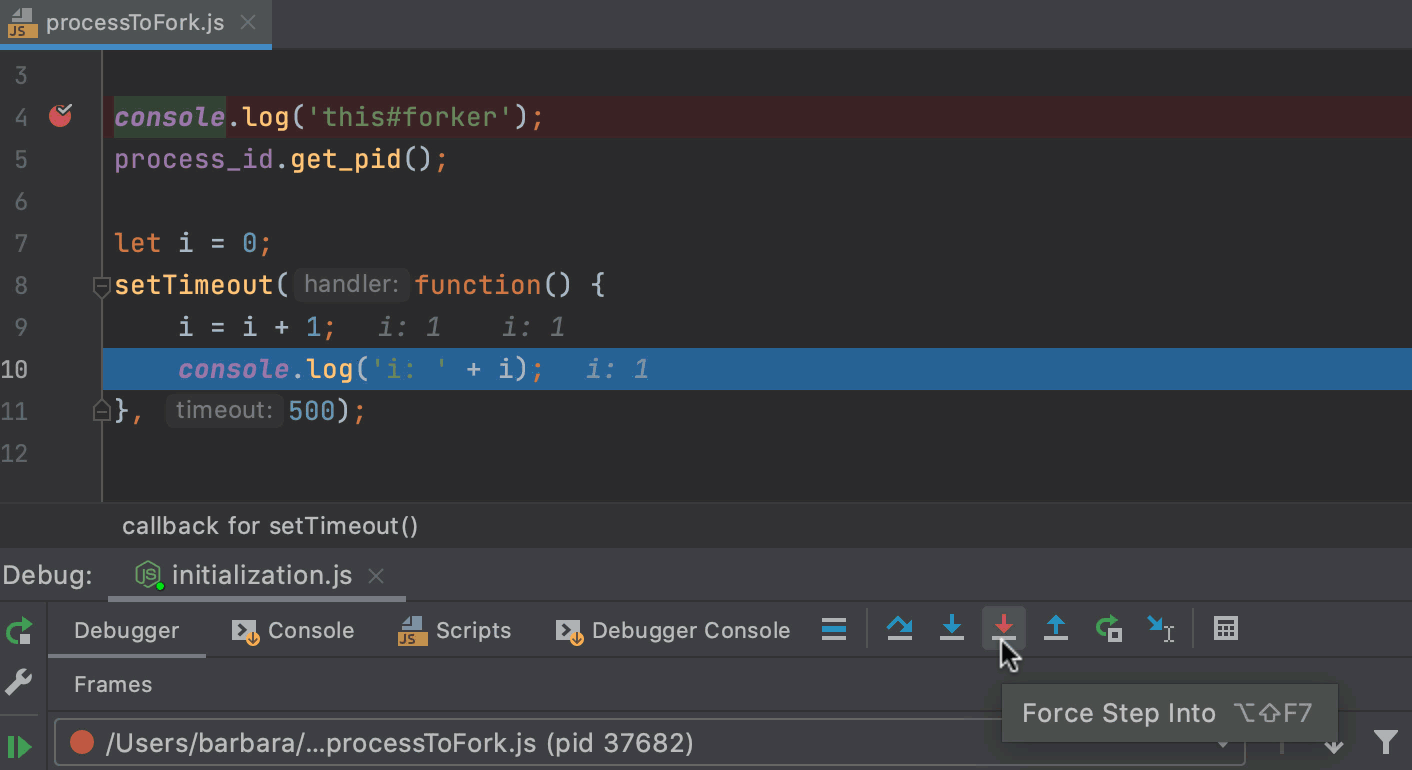Switch to the Debugger tab
The image size is (1412, 770).
127,630
